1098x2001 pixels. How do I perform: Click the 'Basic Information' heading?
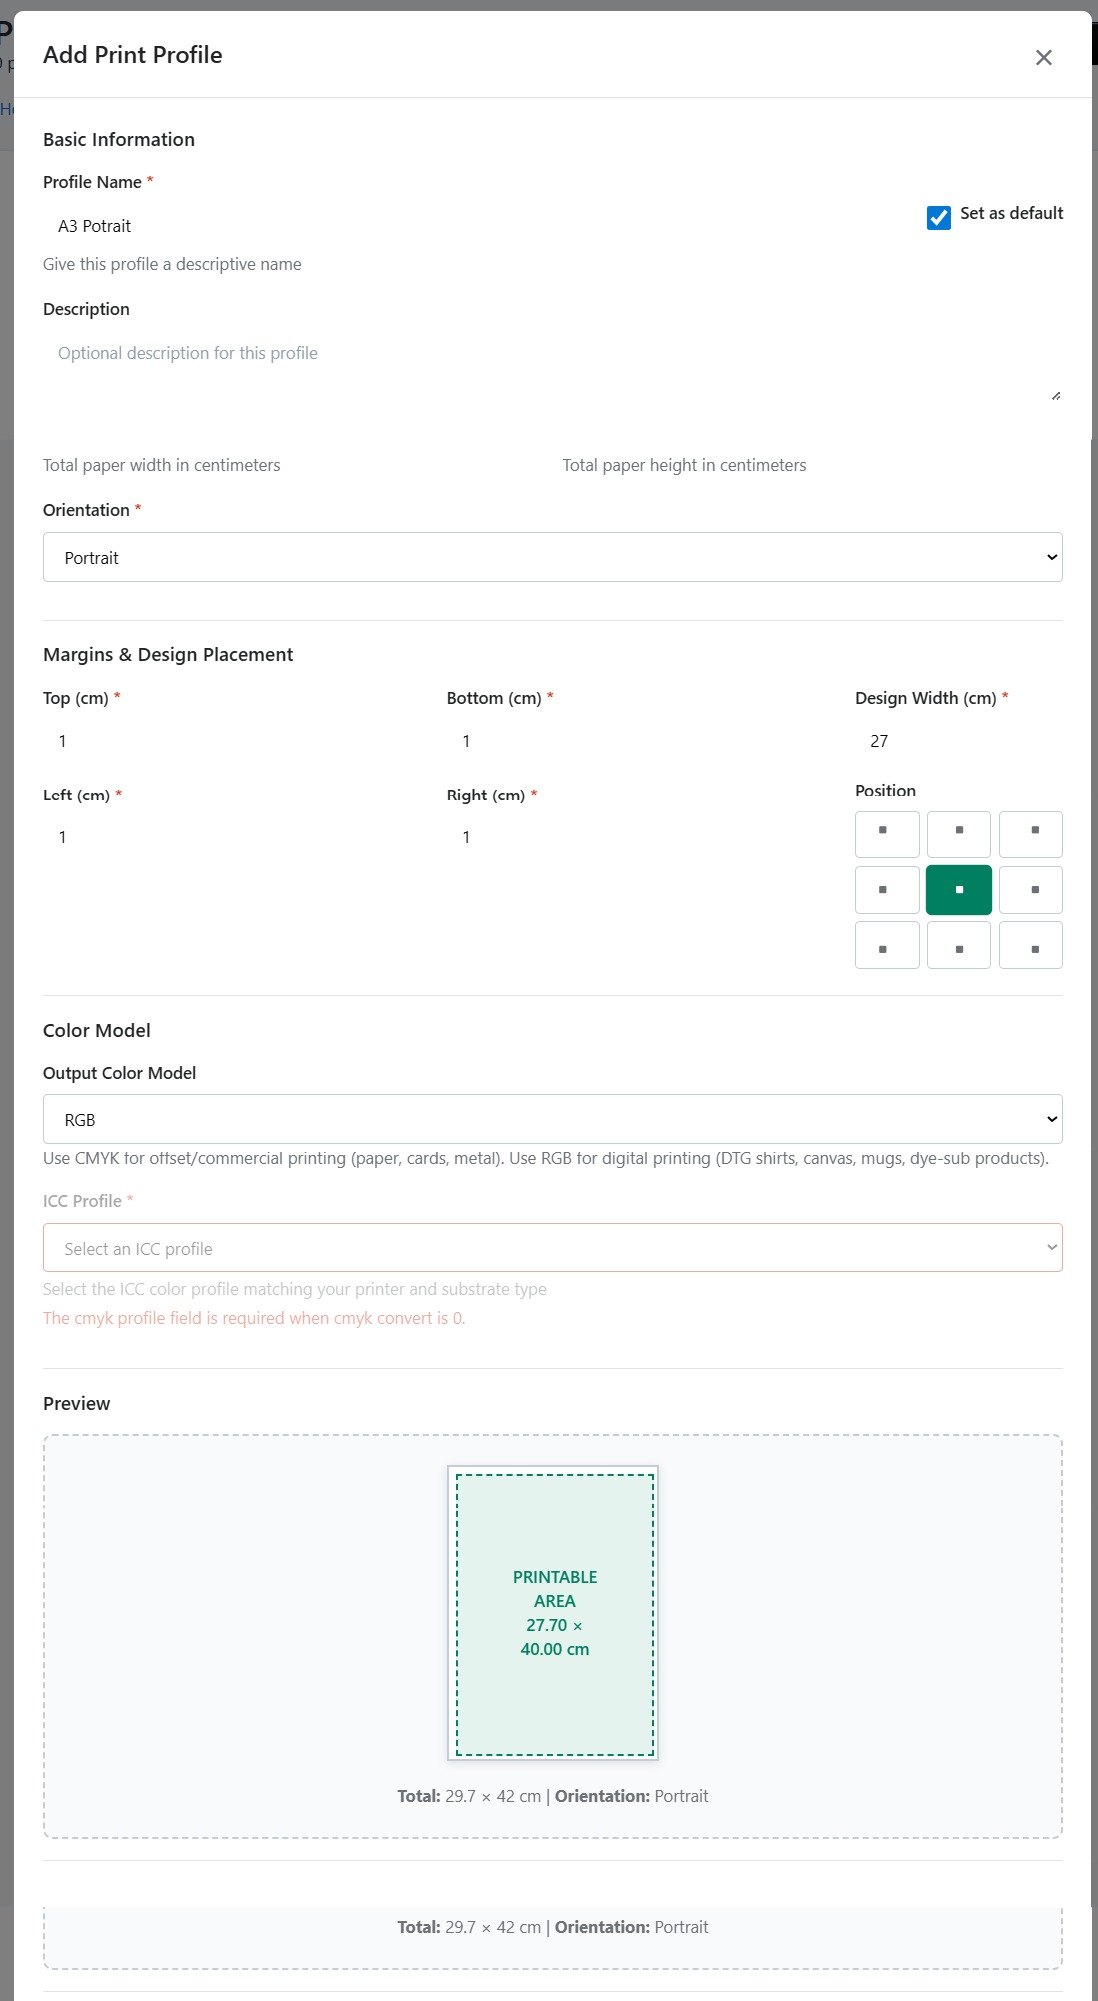(x=119, y=139)
